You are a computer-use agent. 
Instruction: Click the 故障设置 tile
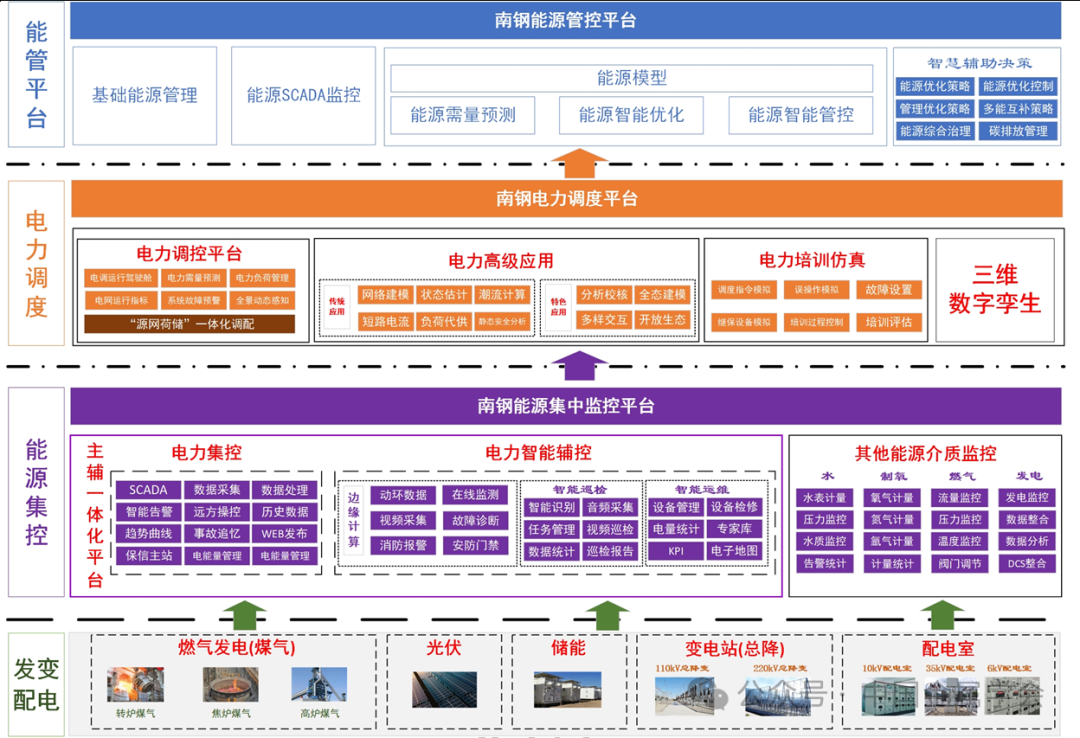889,289
